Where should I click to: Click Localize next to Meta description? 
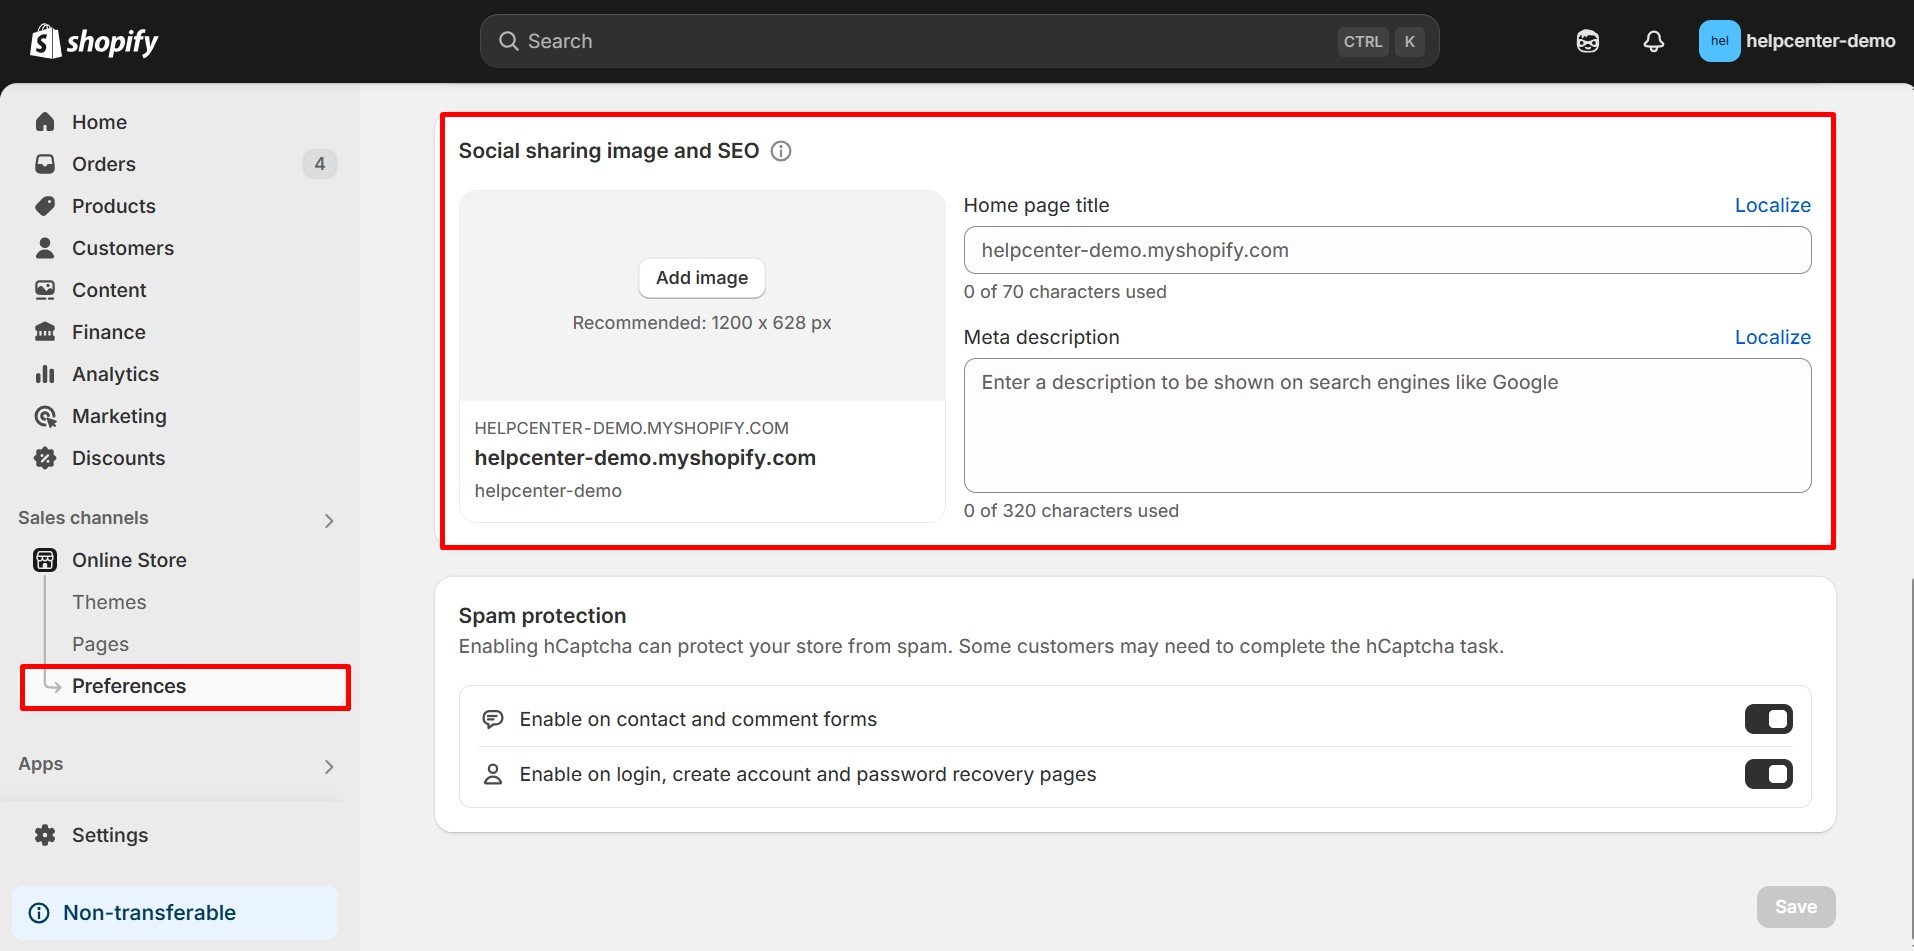pyautogui.click(x=1772, y=337)
